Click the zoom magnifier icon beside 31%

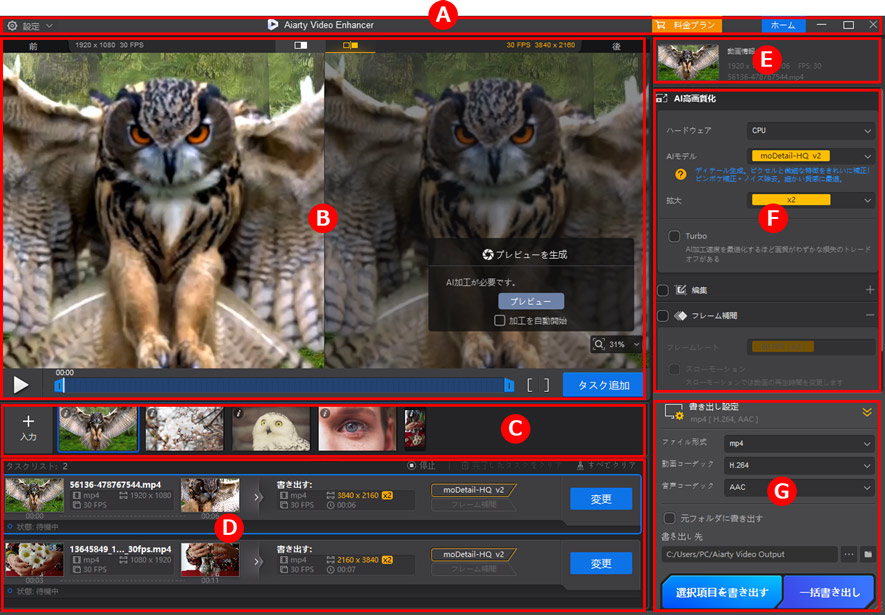[x=599, y=344]
